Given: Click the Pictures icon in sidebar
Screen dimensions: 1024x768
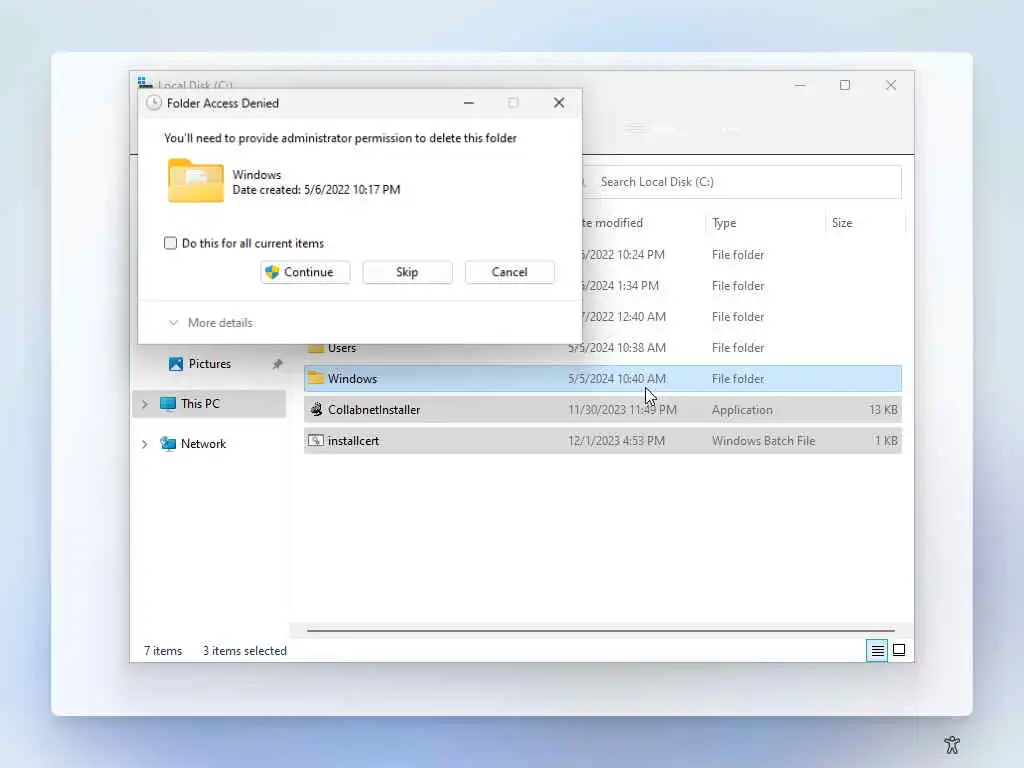Looking at the screenshot, I should [x=176, y=364].
